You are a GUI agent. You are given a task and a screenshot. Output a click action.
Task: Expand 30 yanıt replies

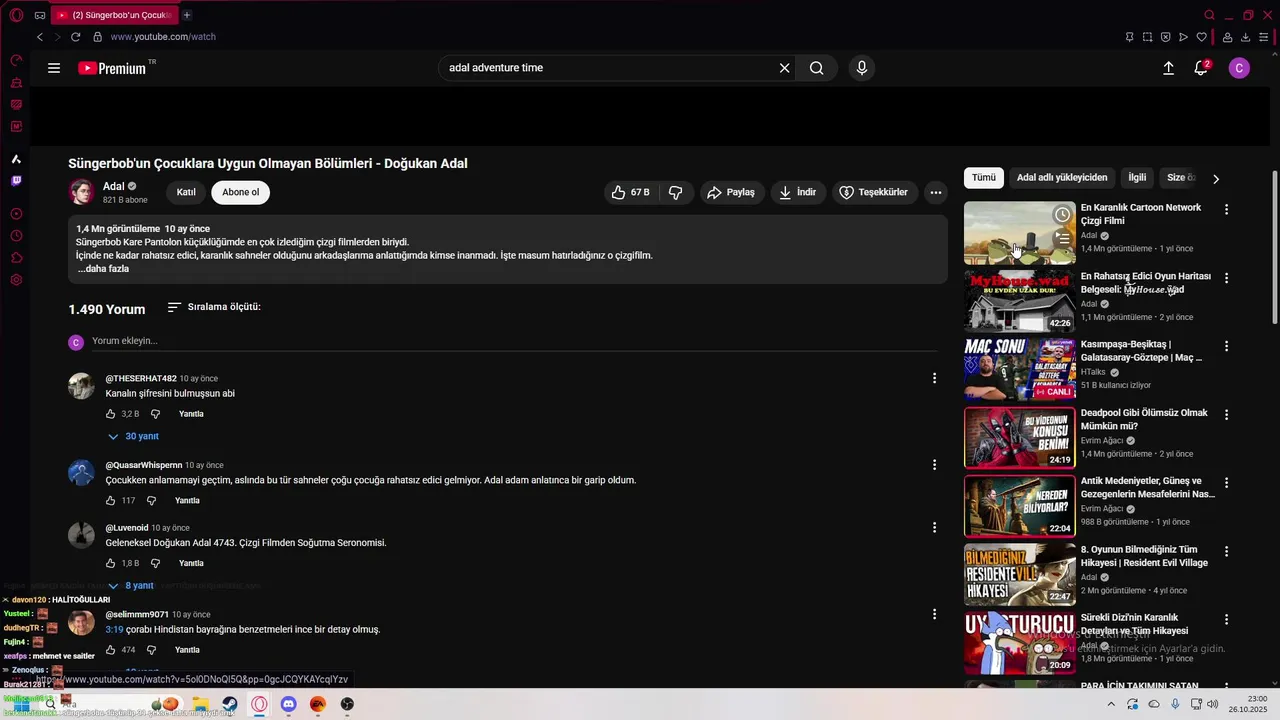[133, 436]
